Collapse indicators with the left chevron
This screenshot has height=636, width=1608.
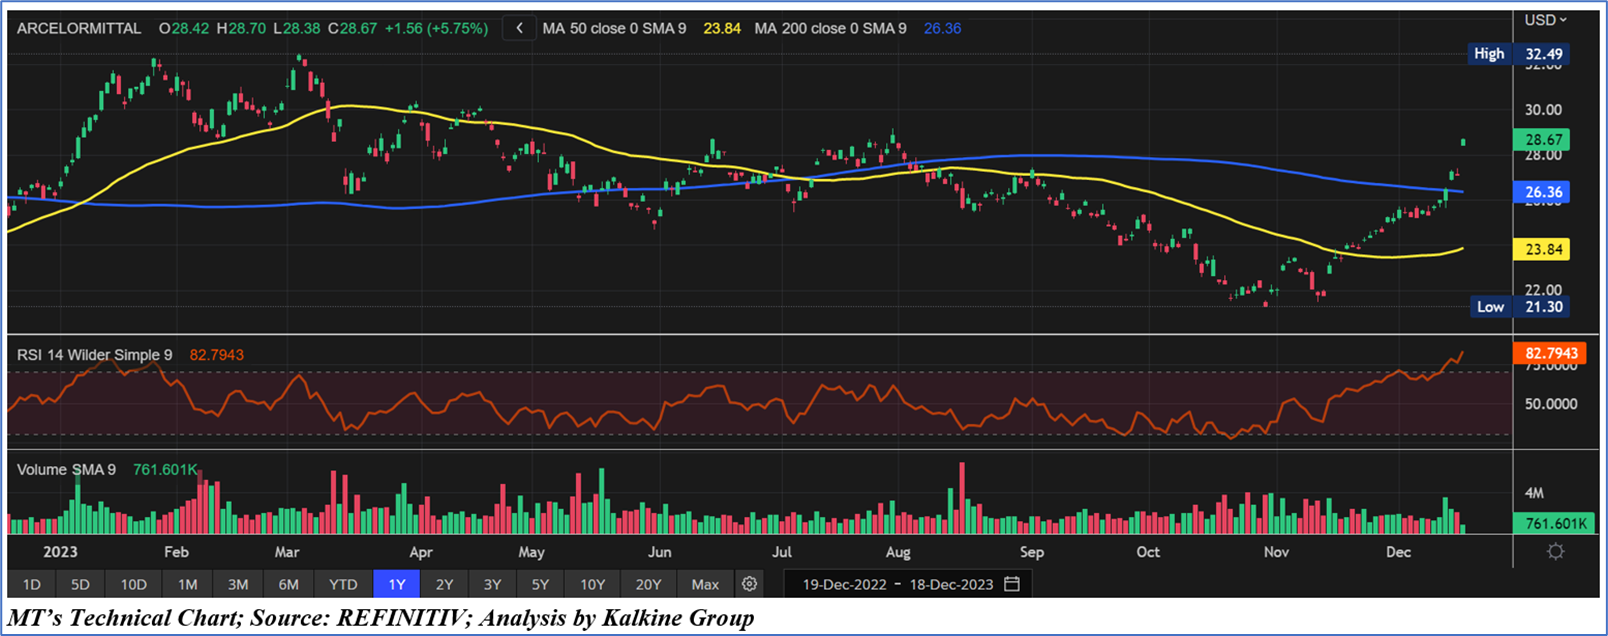click(519, 28)
